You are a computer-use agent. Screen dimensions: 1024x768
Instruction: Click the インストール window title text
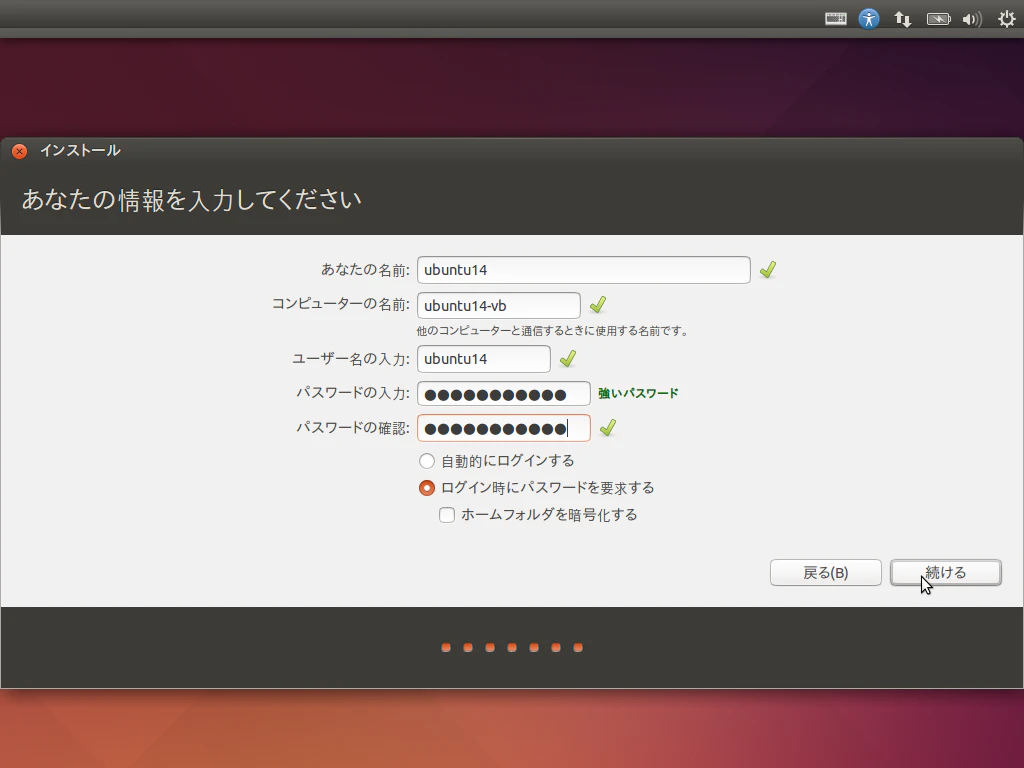(80, 151)
